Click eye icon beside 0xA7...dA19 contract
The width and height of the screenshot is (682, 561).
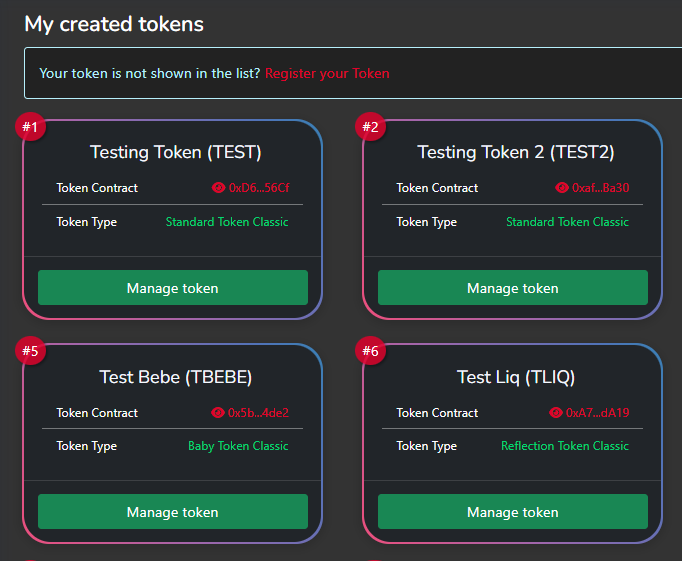tap(556, 413)
